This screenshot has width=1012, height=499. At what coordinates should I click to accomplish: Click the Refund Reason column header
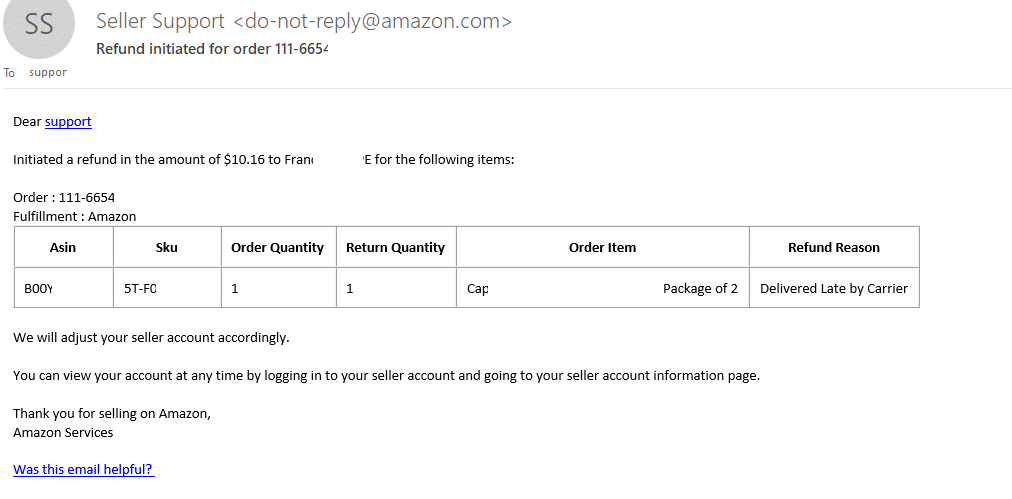[x=834, y=247]
